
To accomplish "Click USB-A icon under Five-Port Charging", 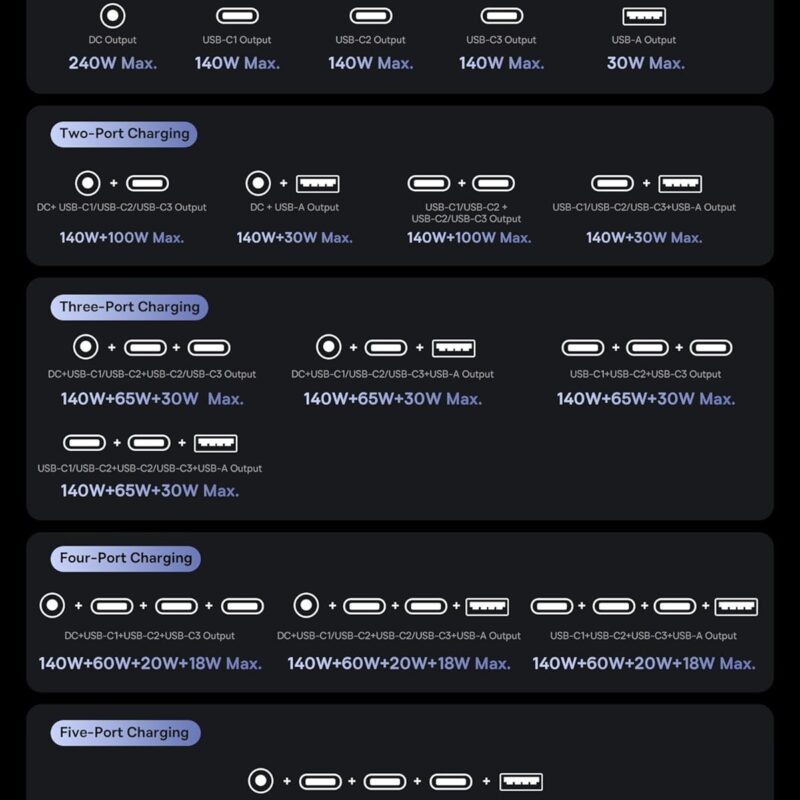I will pos(521,782).
